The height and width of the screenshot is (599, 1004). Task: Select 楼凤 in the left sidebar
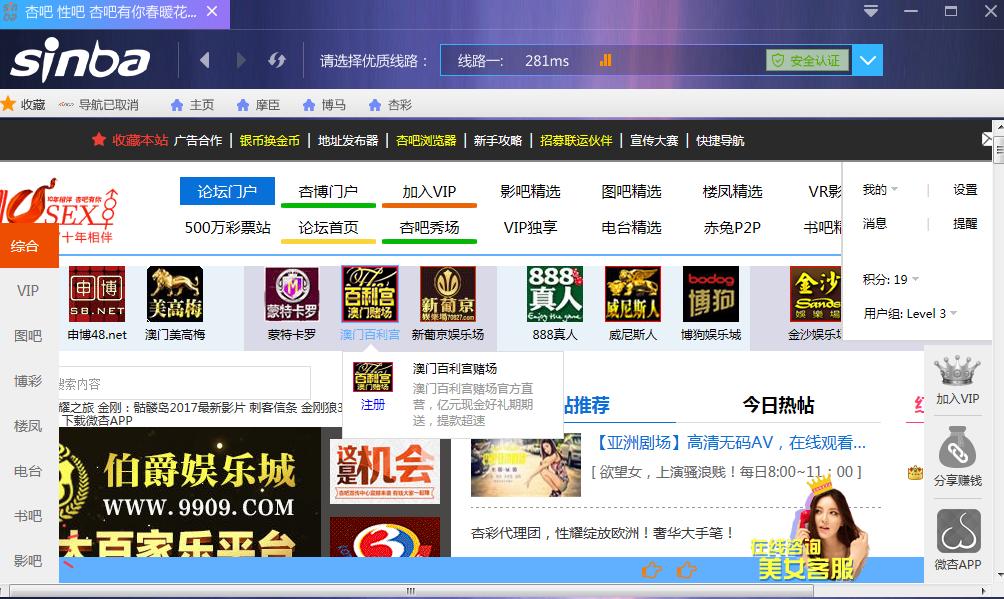[x=28, y=426]
